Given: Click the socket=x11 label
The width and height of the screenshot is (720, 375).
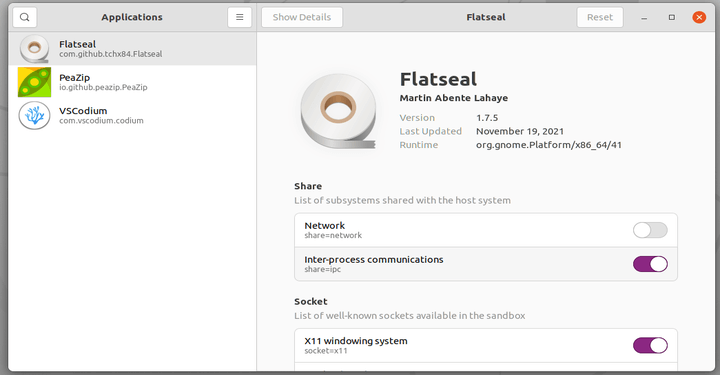Looking at the screenshot, I should click(326, 351).
